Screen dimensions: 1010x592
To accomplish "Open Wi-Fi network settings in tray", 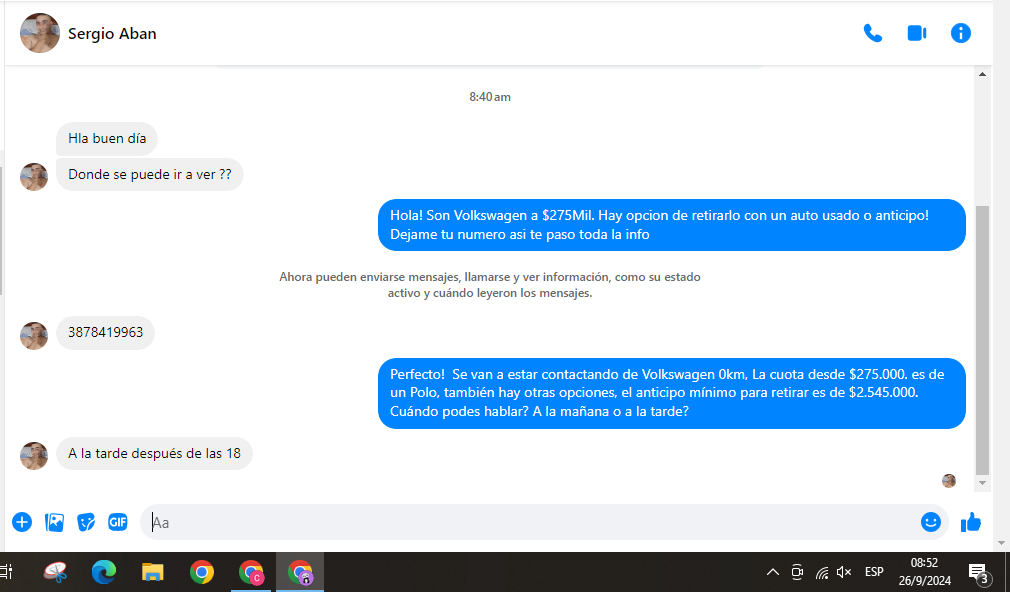I will click(x=821, y=572).
